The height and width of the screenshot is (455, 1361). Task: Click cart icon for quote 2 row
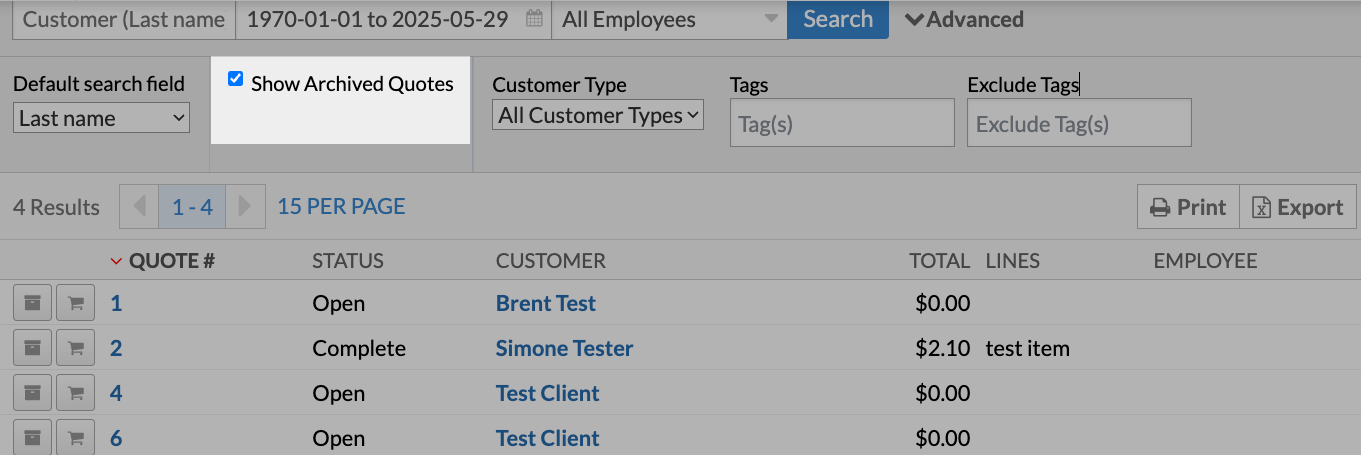point(75,348)
